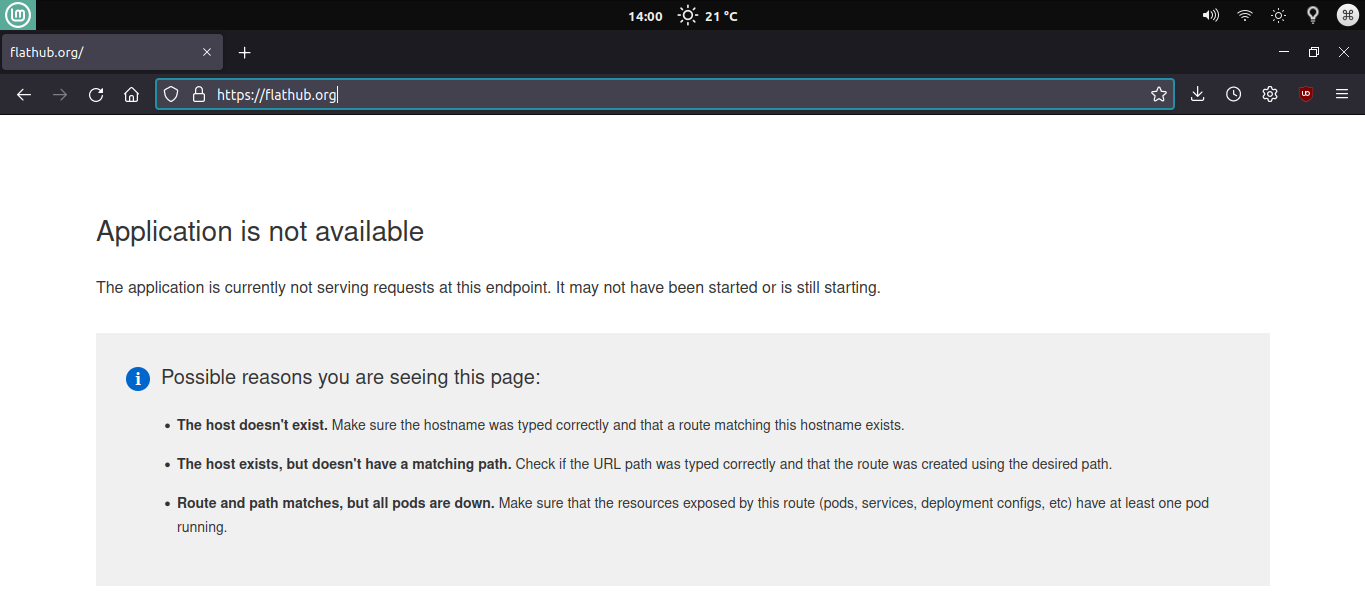Image resolution: width=1365 pixels, height=615 pixels.
Task: Click the lightbulb applet icon
Action: tap(1312, 15)
